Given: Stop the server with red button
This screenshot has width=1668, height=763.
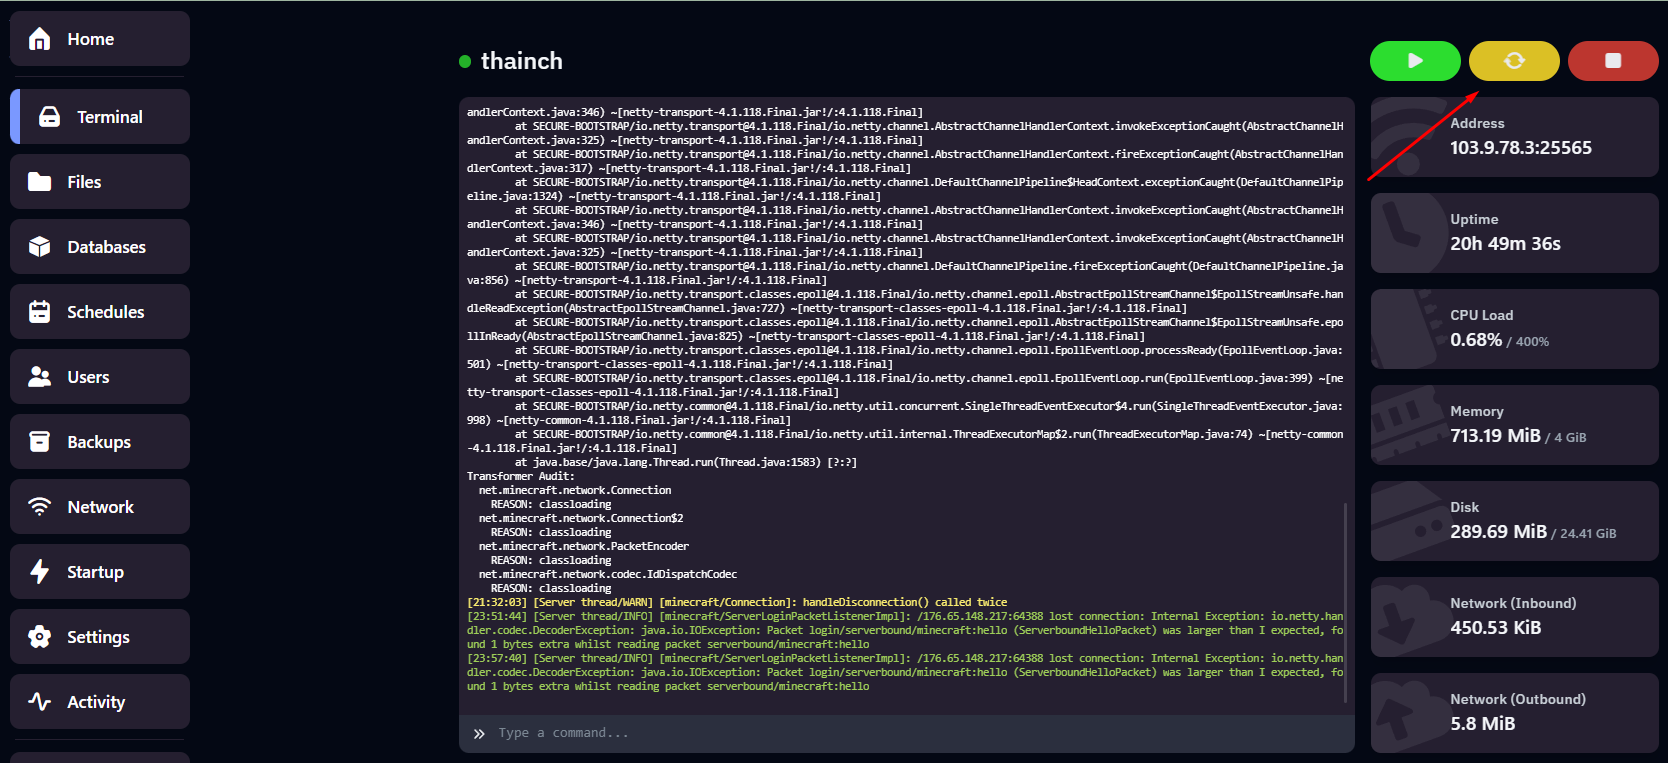Looking at the screenshot, I should click(1612, 61).
